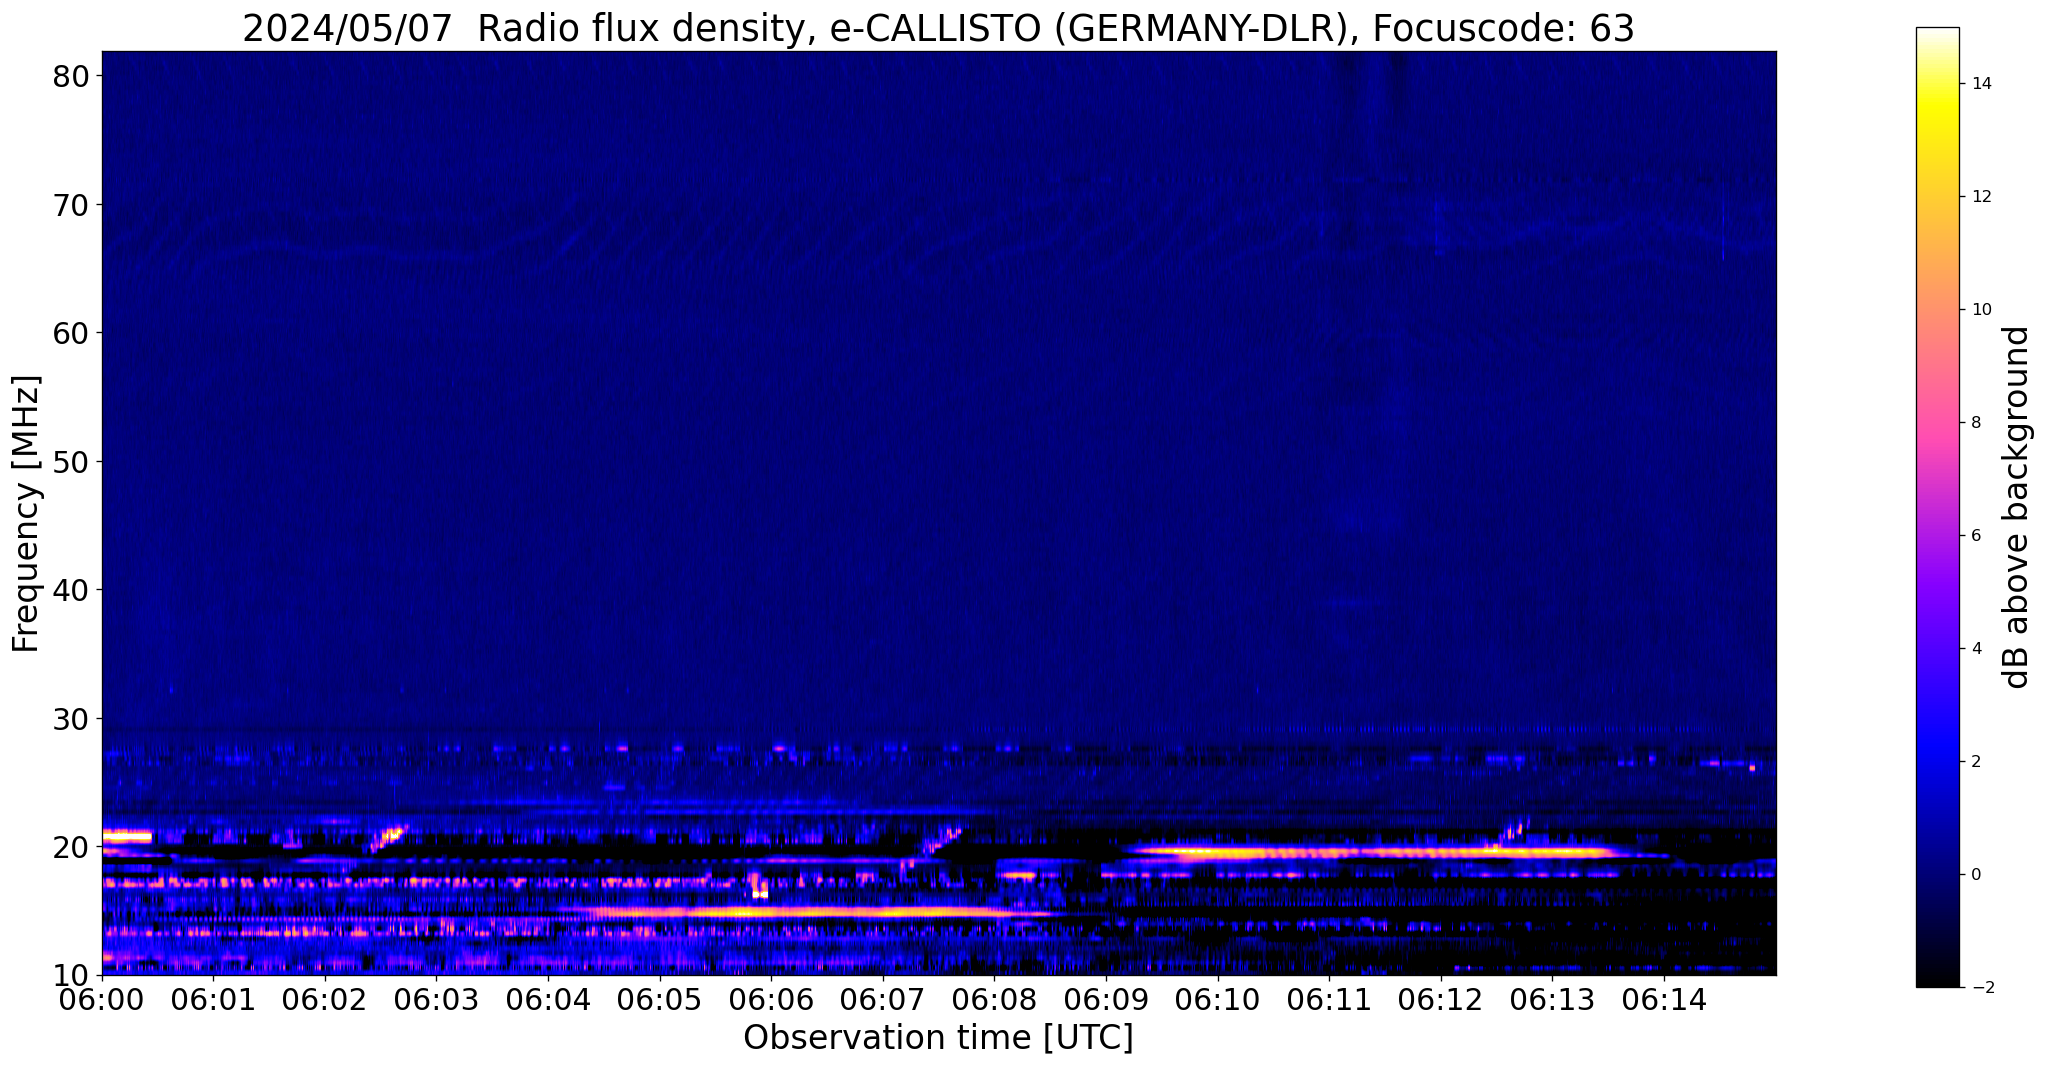This screenshot has height=1067, width=2047.
Task: Click the 06:05 time tick label
Action: [659, 1000]
